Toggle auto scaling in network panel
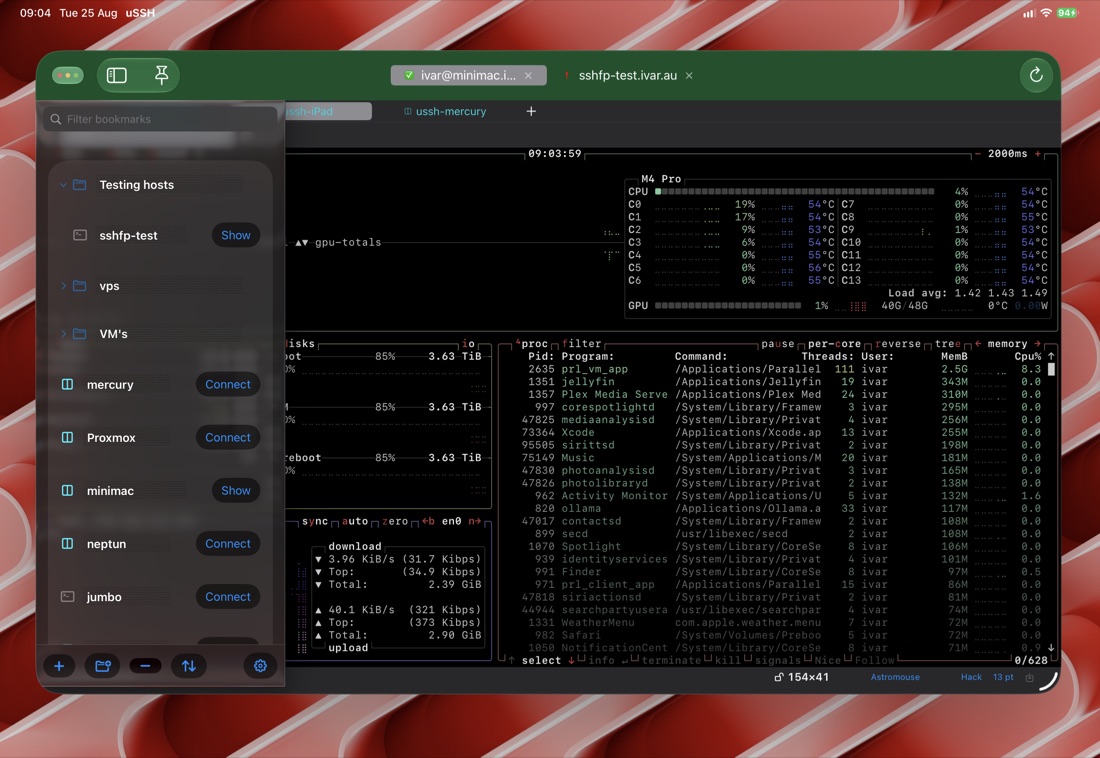Image resolution: width=1100 pixels, height=758 pixels. (355, 521)
